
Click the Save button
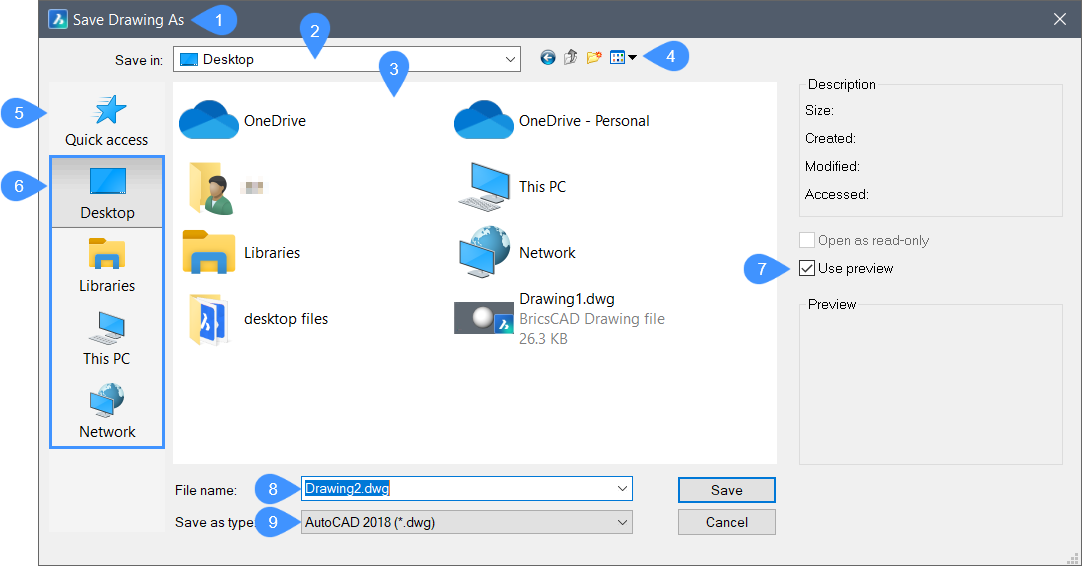pos(726,490)
